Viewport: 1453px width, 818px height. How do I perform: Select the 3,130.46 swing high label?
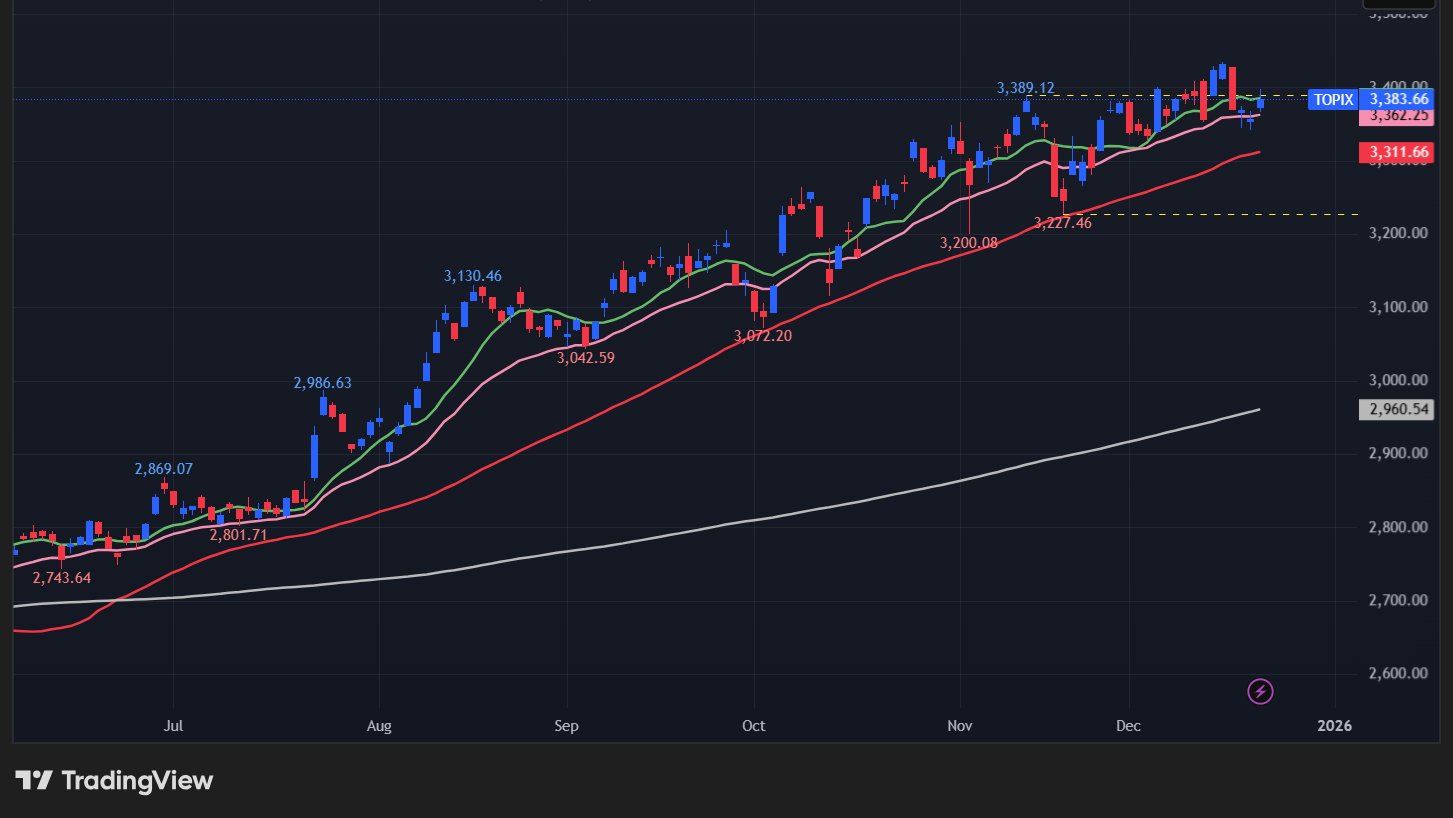(473, 276)
